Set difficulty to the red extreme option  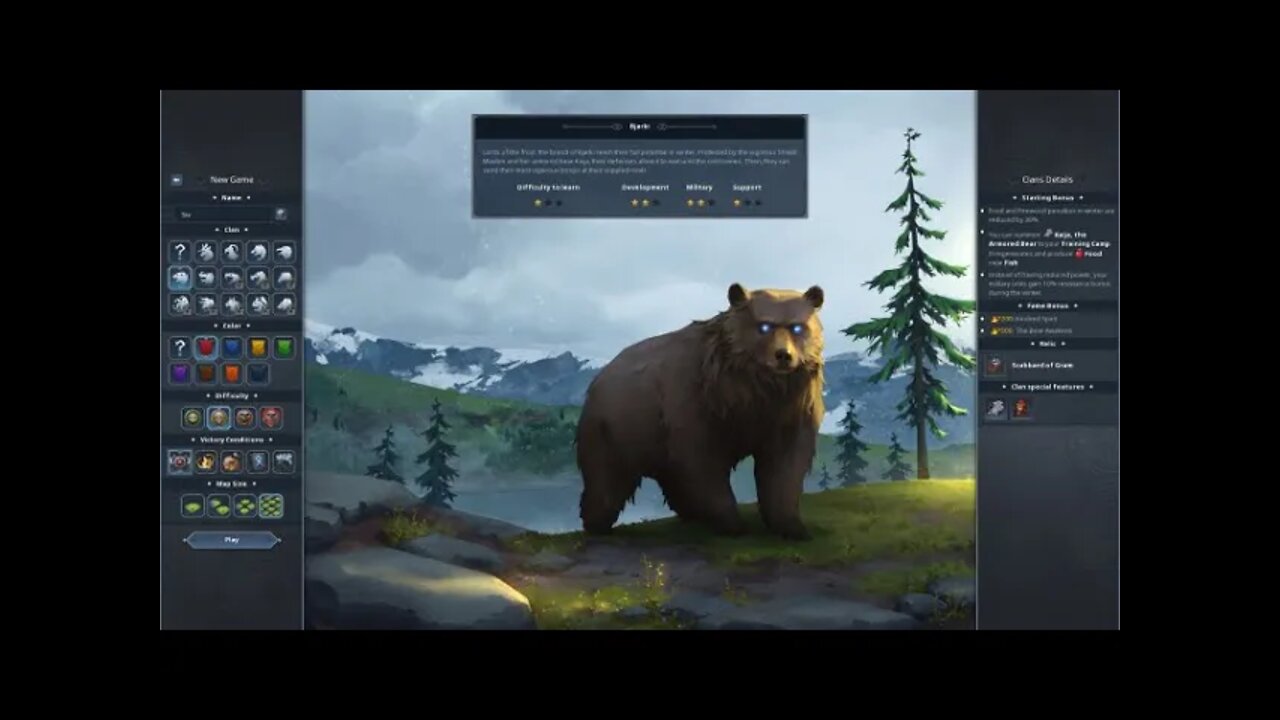pos(271,417)
